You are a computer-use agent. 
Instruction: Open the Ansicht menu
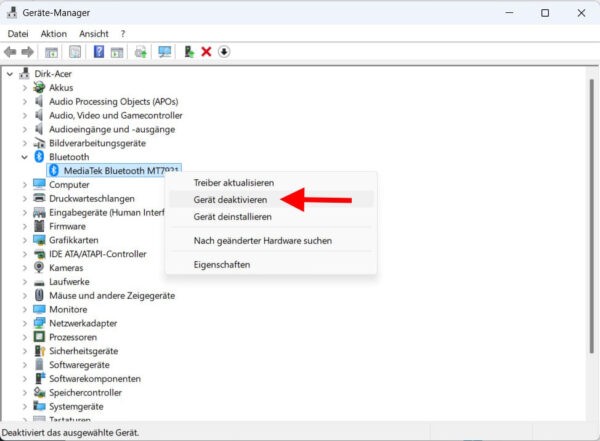pos(94,34)
